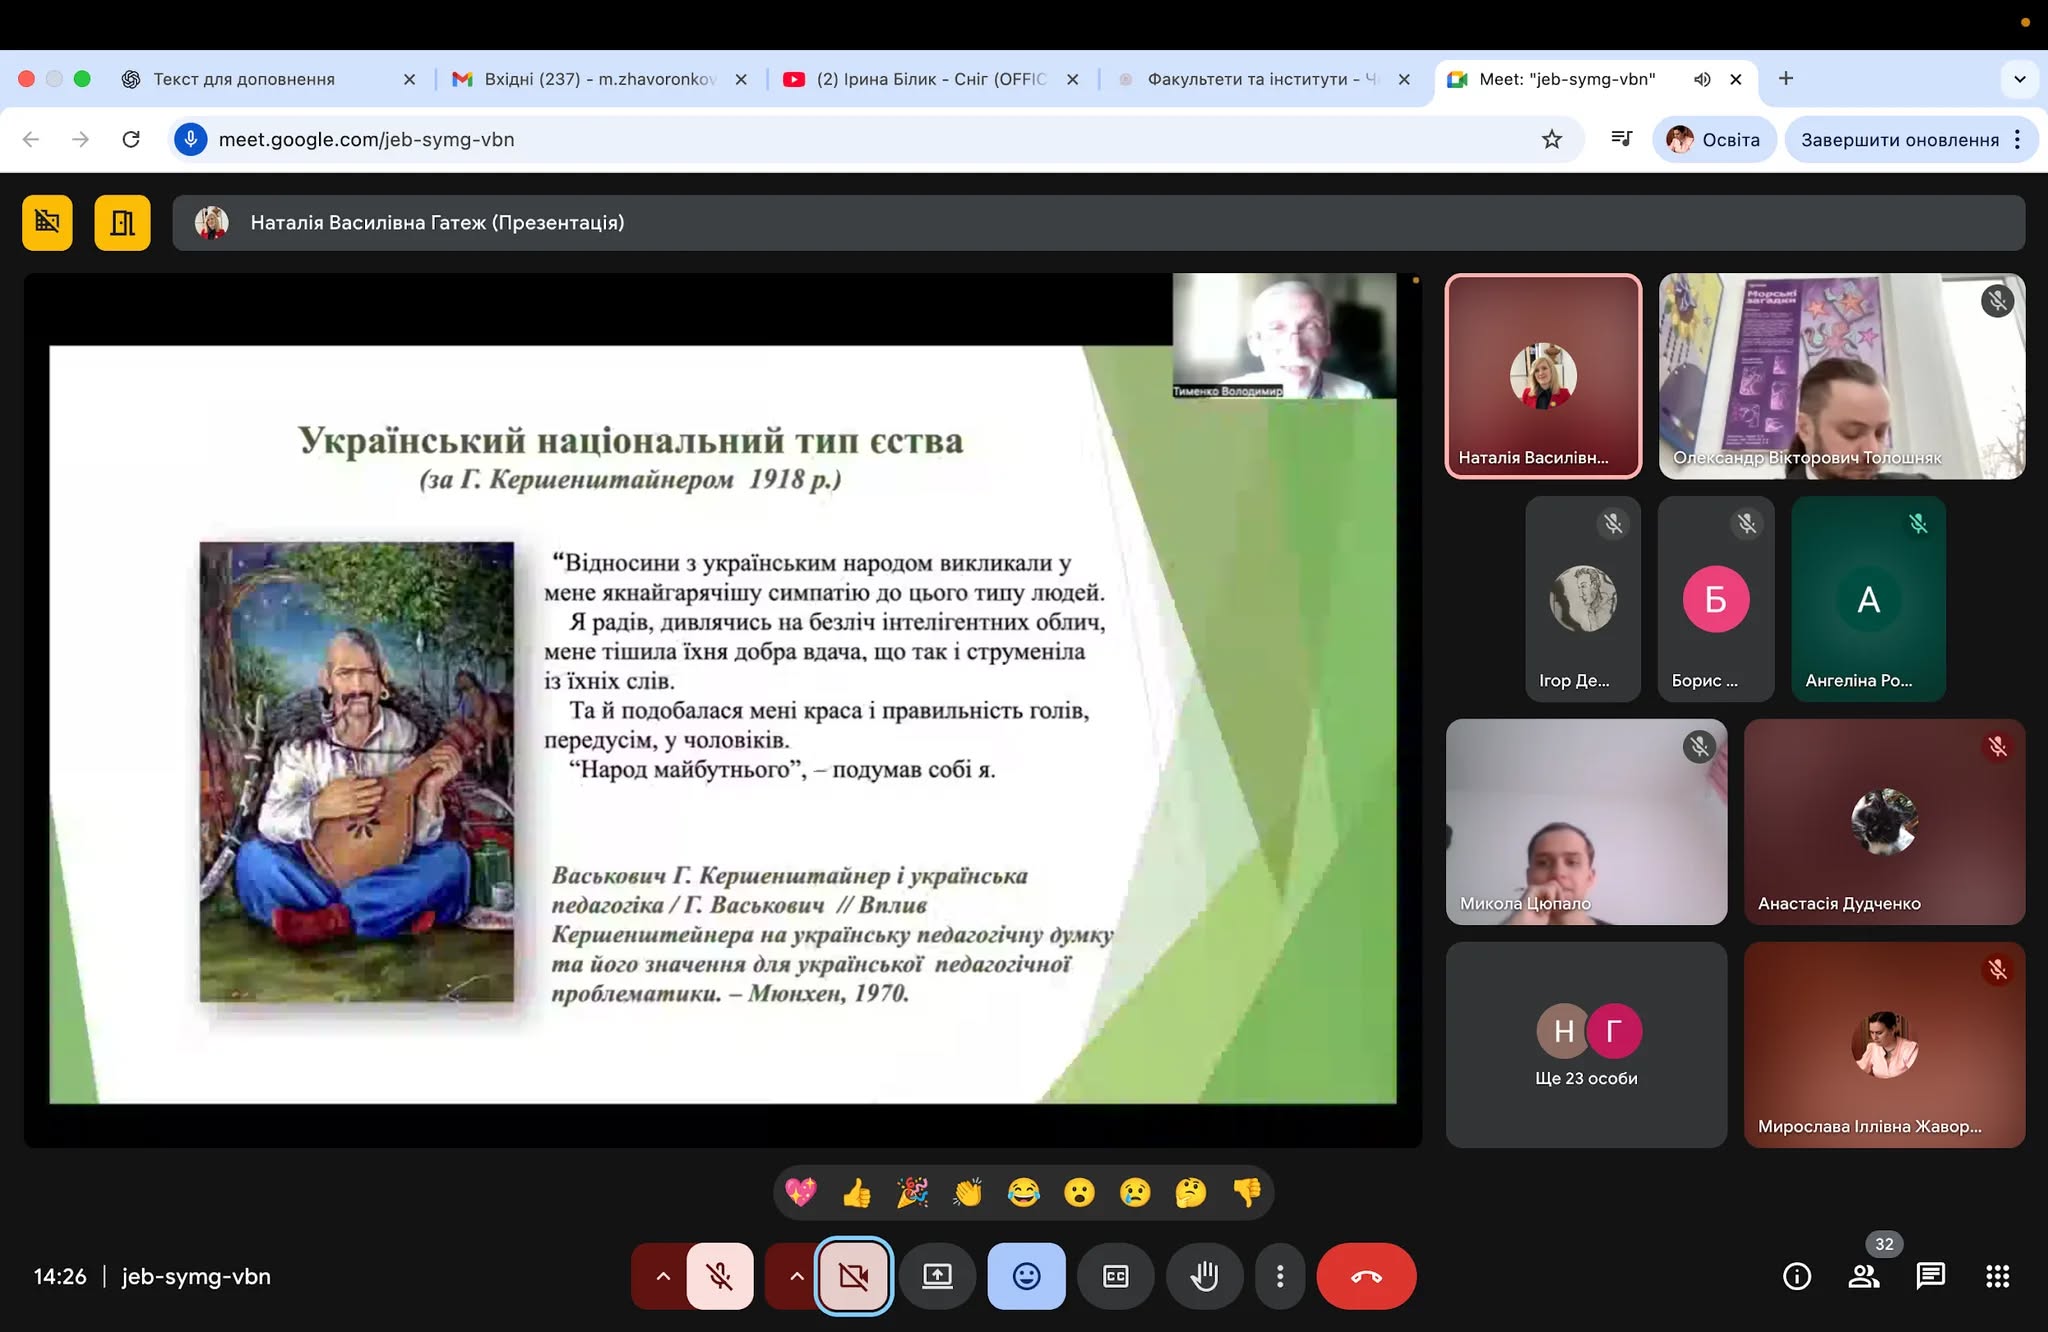Viewport: 2048px width, 1332px height.
Task: Open the Ще 23 особи tile
Action: point(1586,1045)
